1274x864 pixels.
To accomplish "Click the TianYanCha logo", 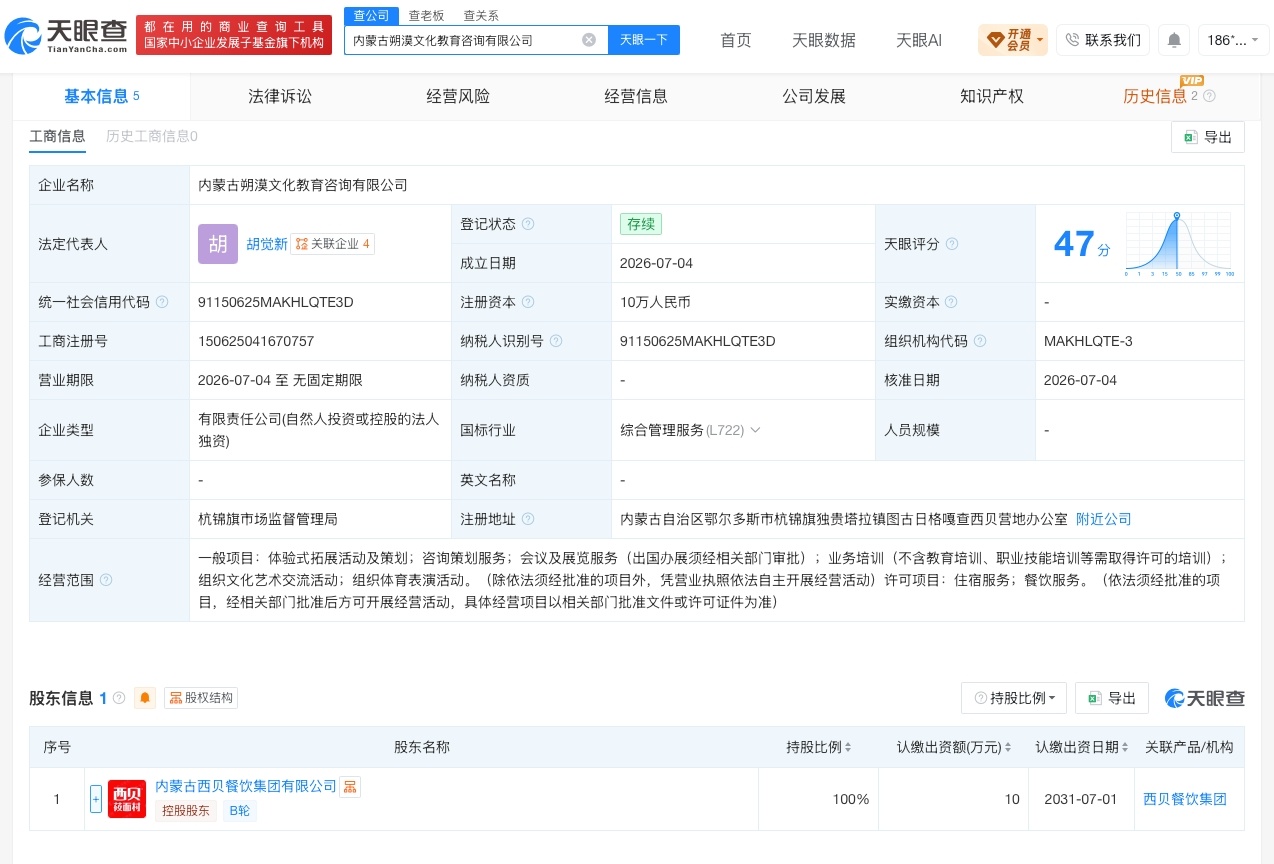I will pyautogui.click(x=66, y=35).
